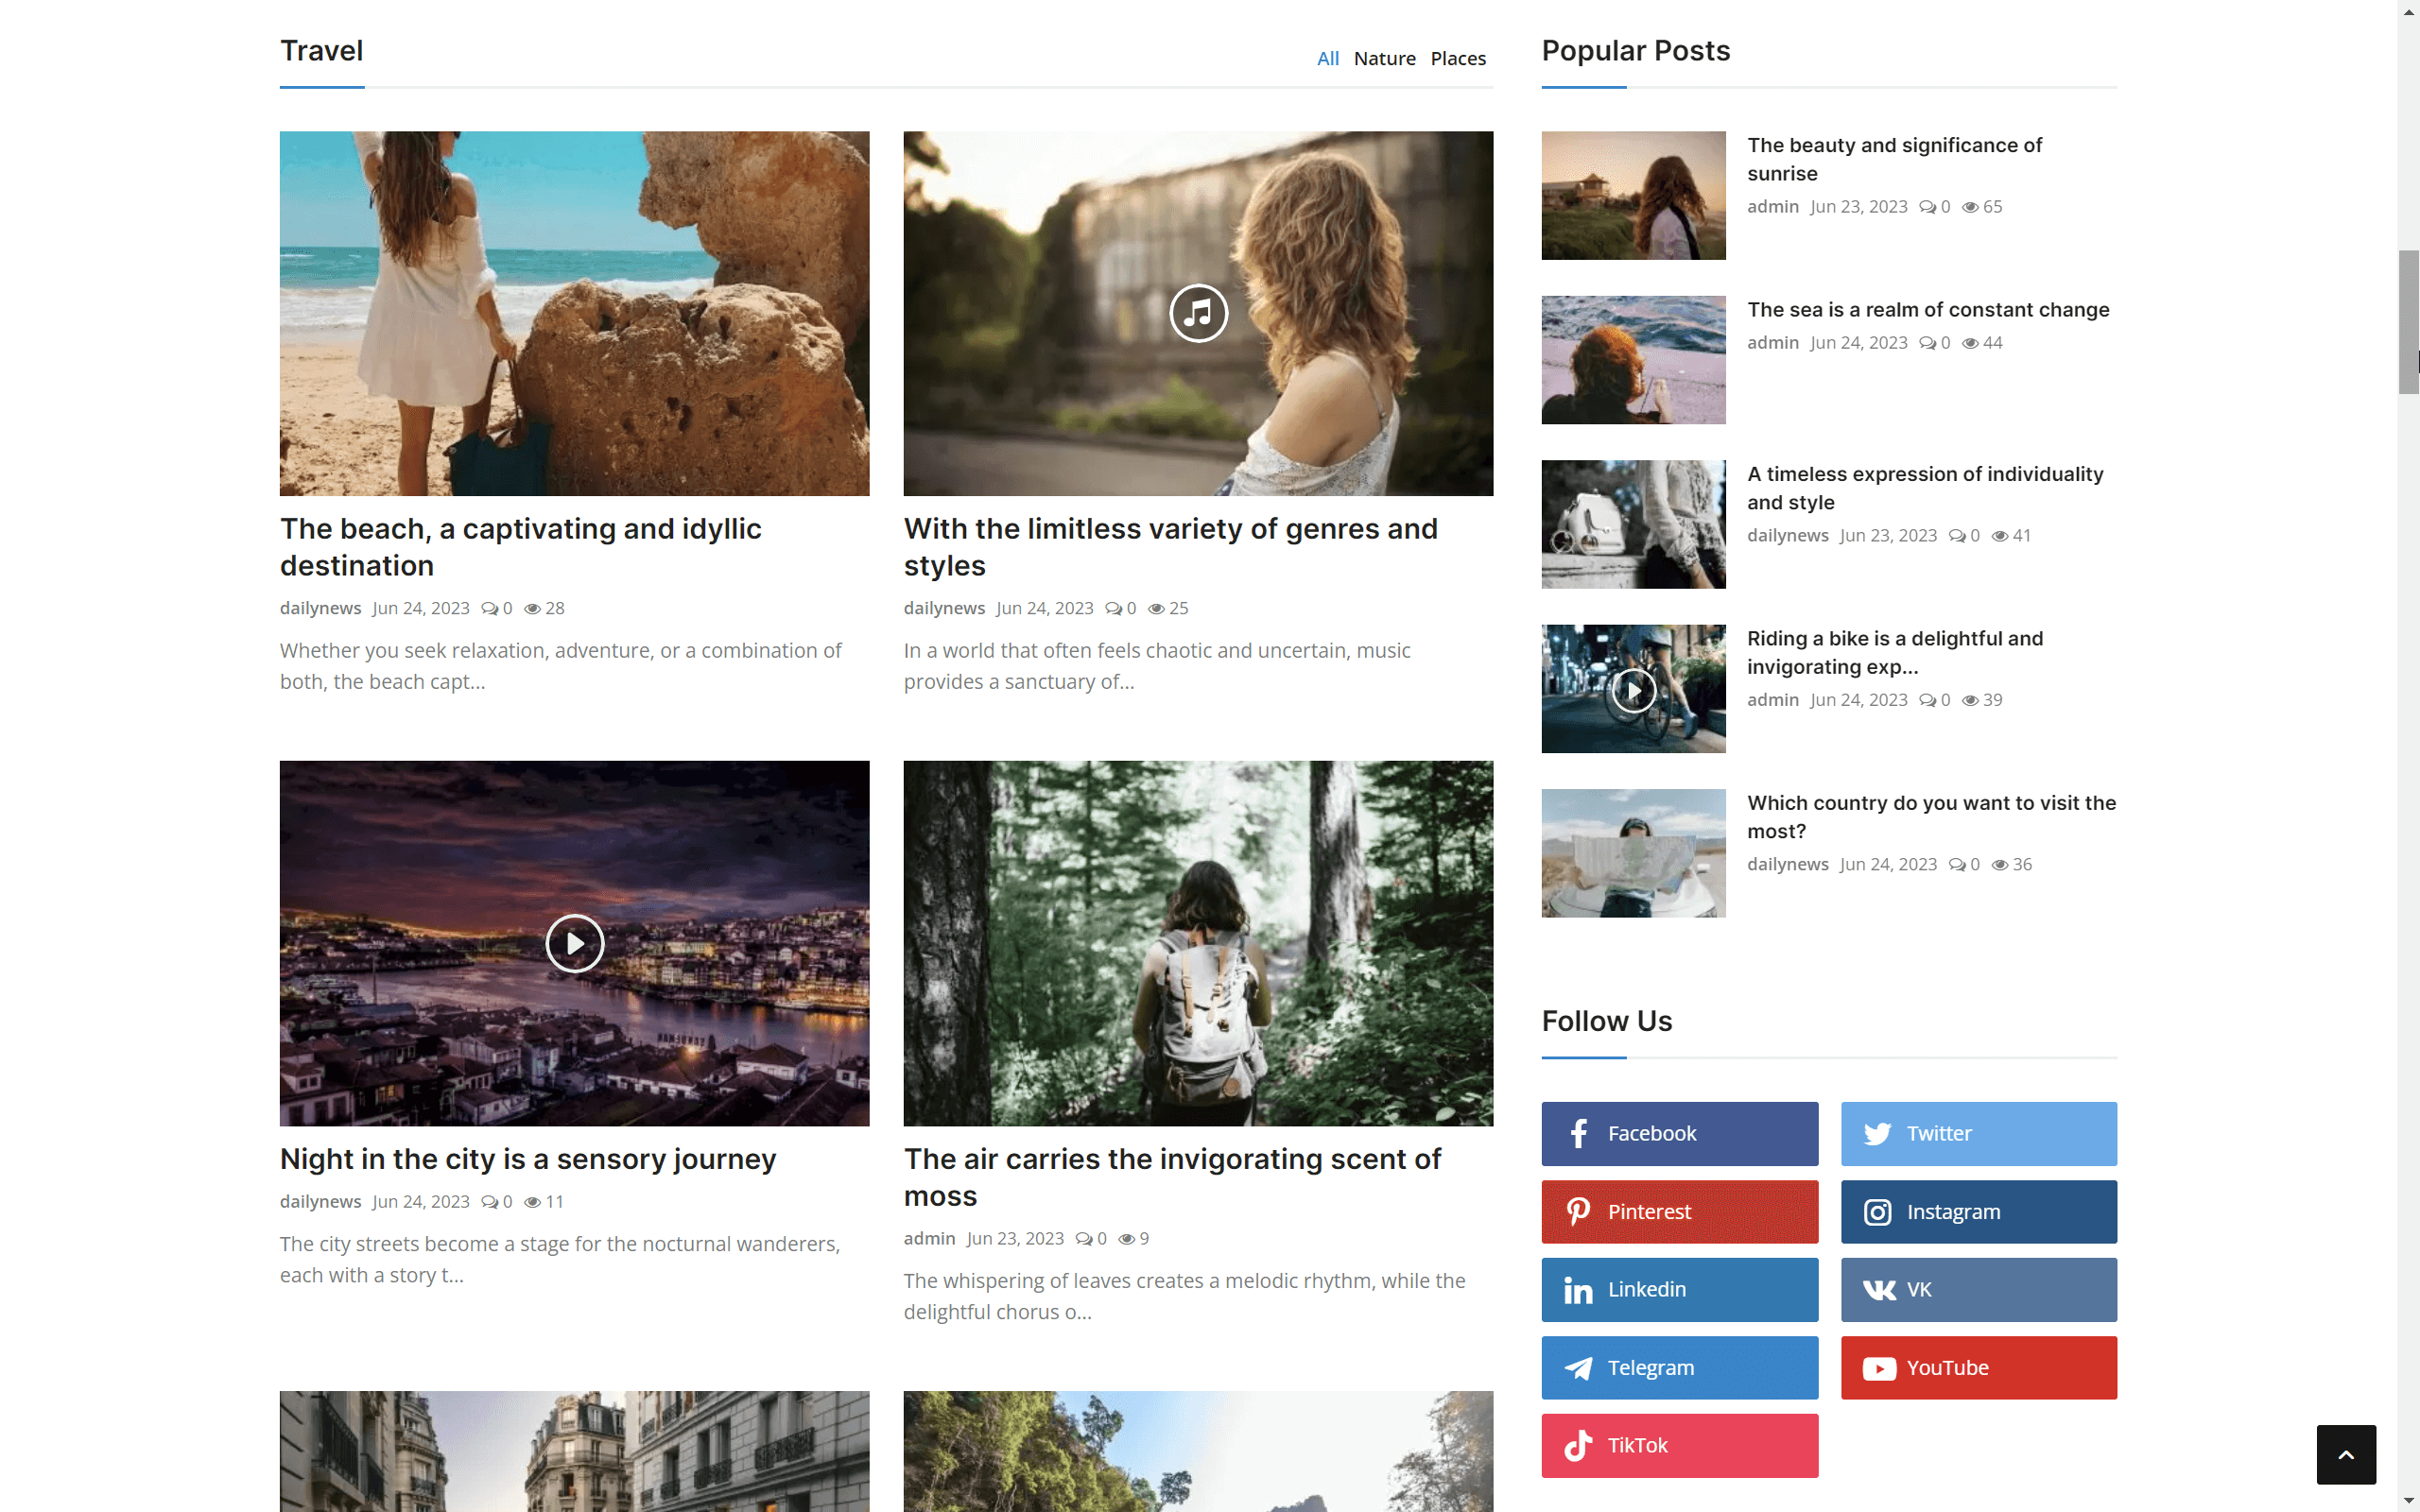Image resolution: width=2420 pixels, height=1512 pixels.
Task: Click the Telegram paper-plane icon
Action: pyautogui.click(x=1580, y=1367)
